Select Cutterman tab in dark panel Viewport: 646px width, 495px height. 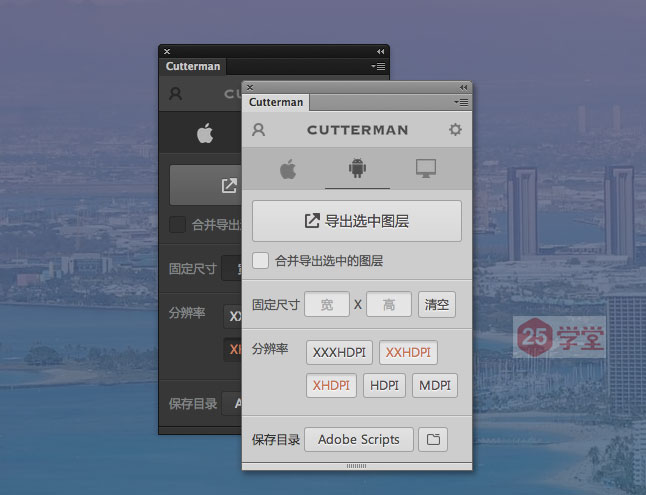[x=193, y=66]
